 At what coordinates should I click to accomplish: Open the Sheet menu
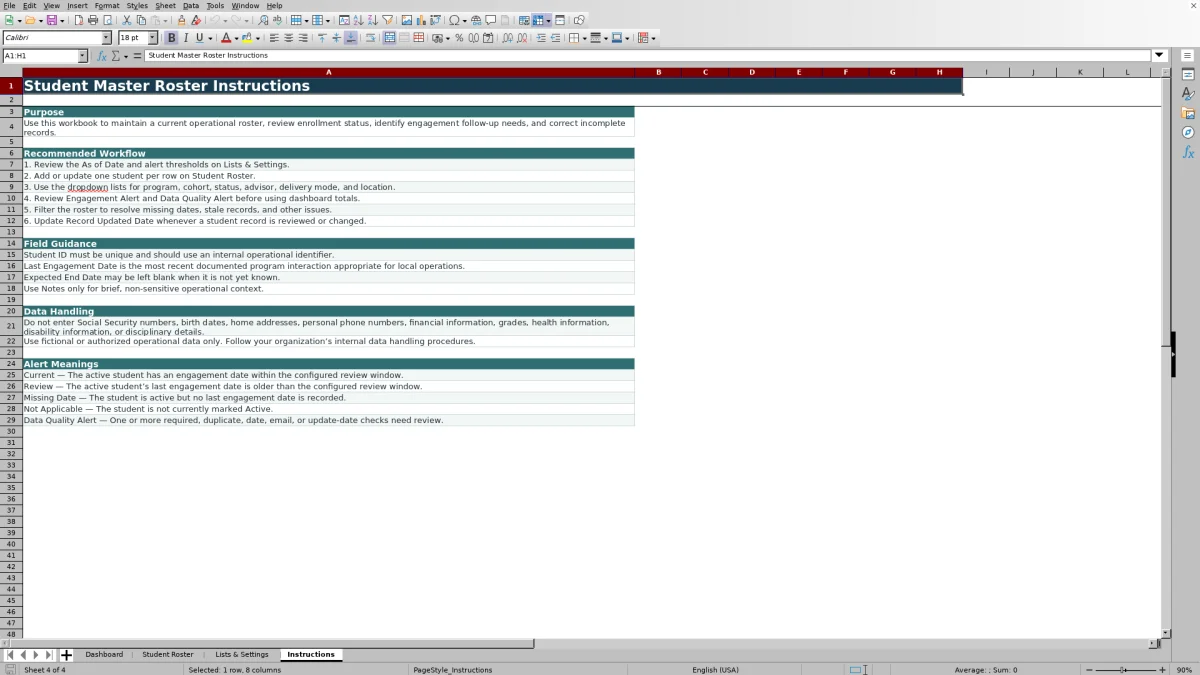tap(166, 6)
